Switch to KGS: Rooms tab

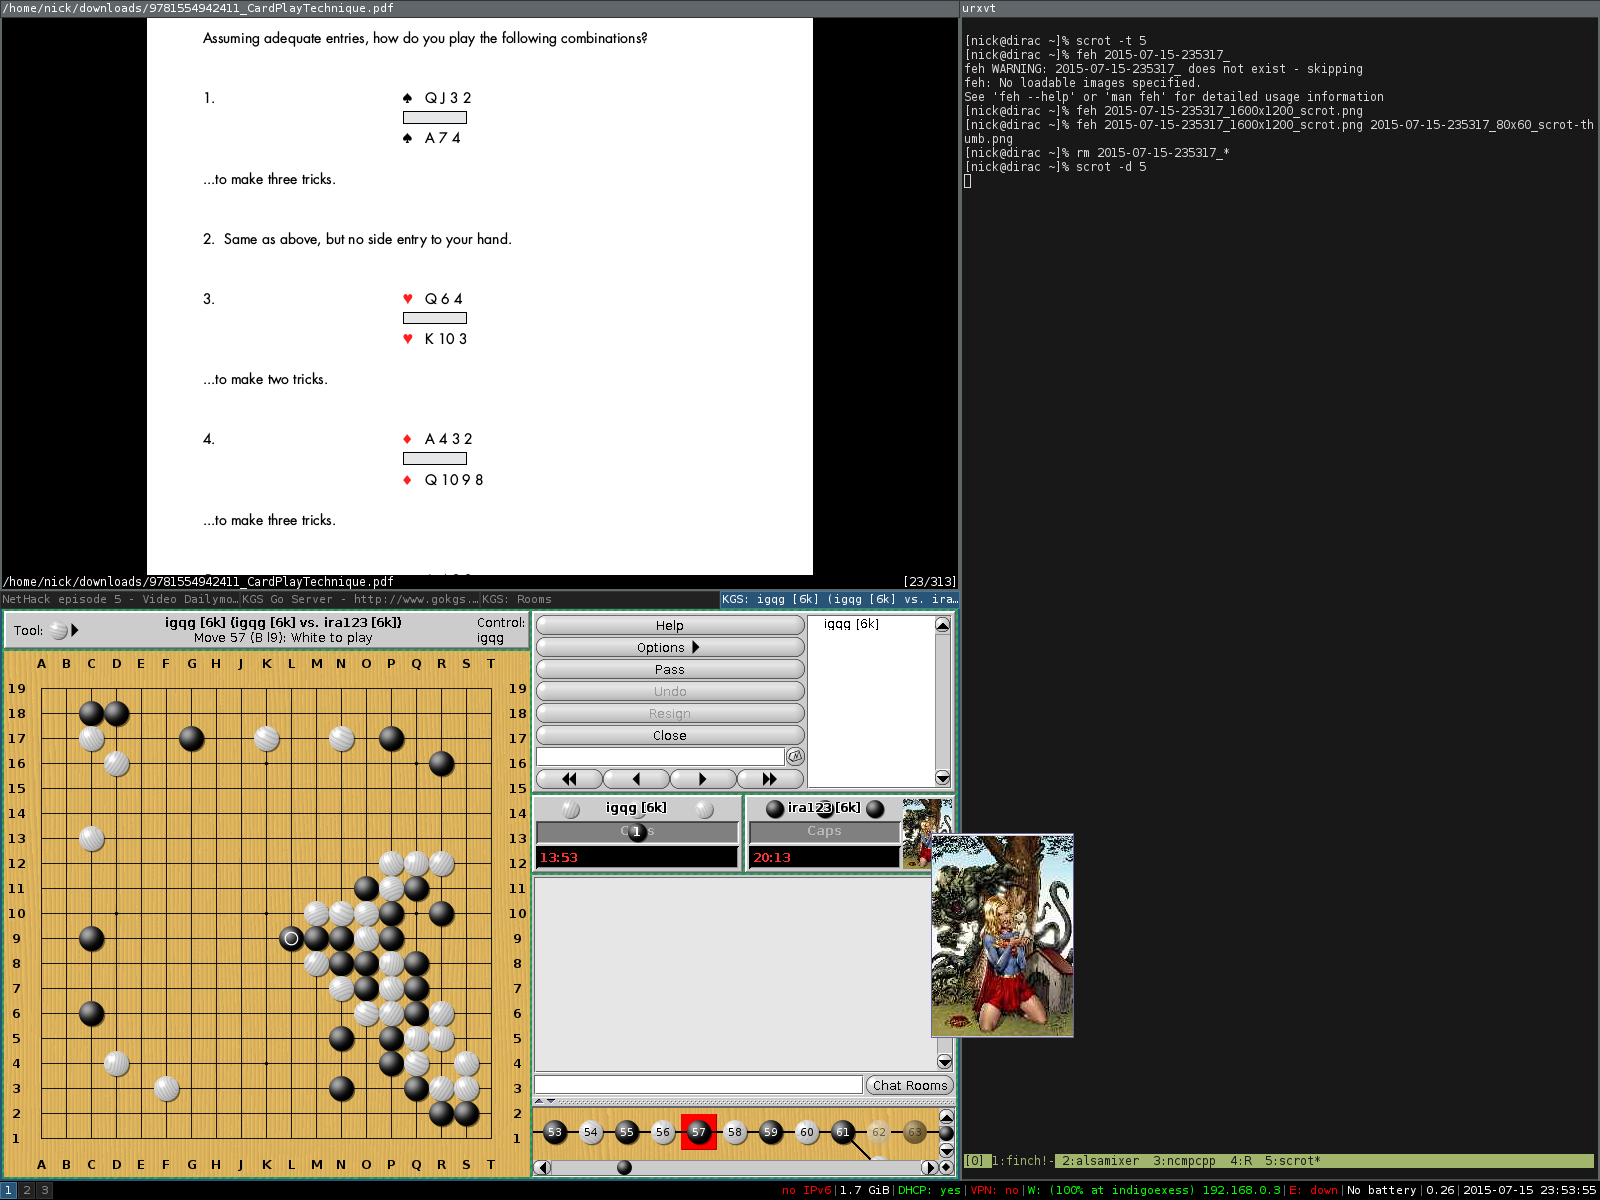pyautogui.click(x=600, y=600)
